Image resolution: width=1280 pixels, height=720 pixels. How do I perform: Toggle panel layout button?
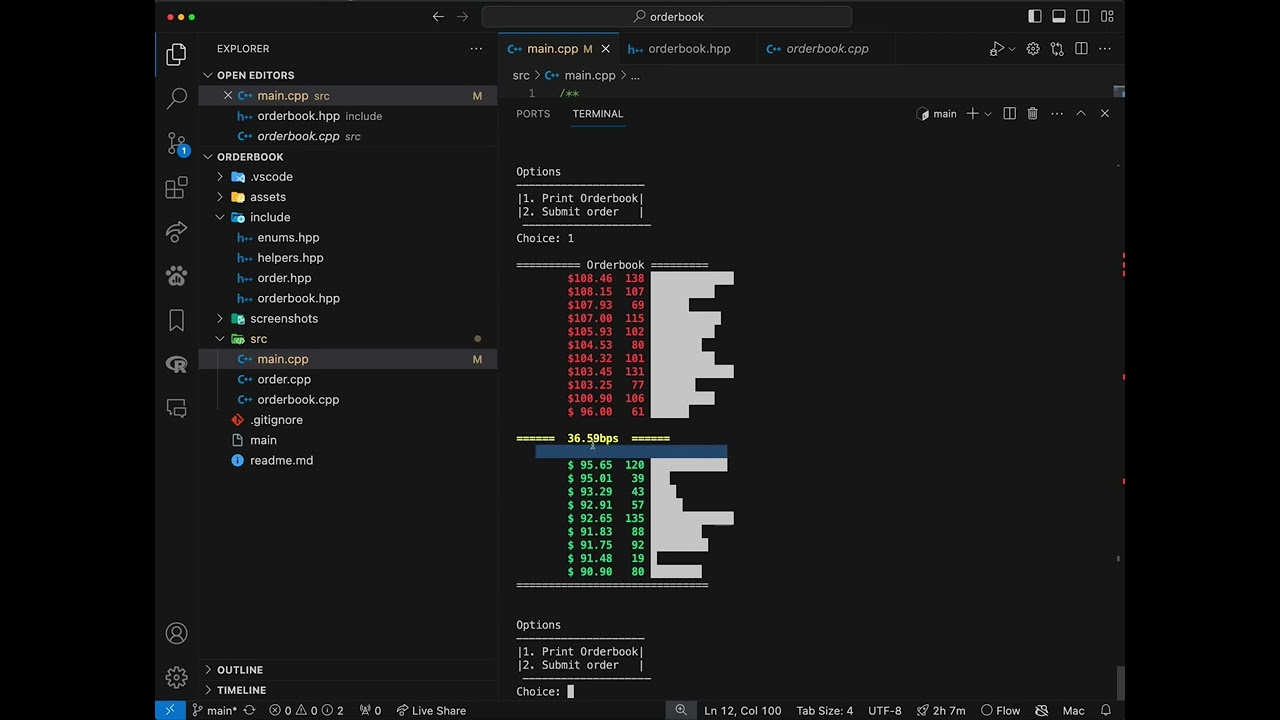pos(1059,16)
